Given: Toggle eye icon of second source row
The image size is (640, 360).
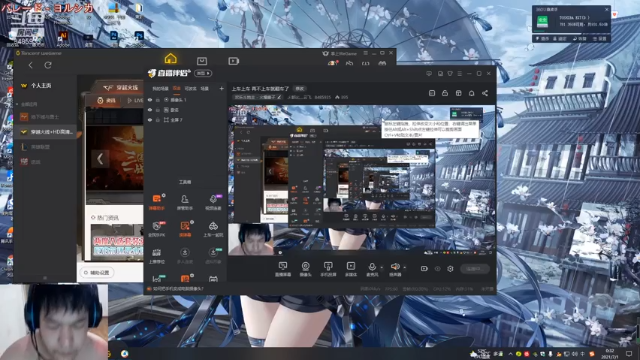Looking at the screenshot, I should tap(150, 110).
